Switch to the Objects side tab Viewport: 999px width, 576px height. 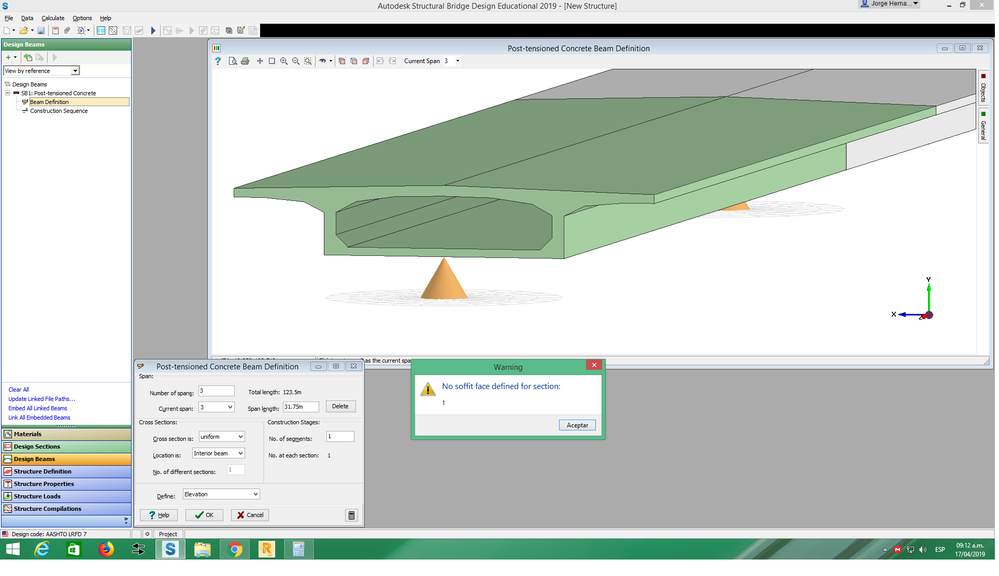983,88
